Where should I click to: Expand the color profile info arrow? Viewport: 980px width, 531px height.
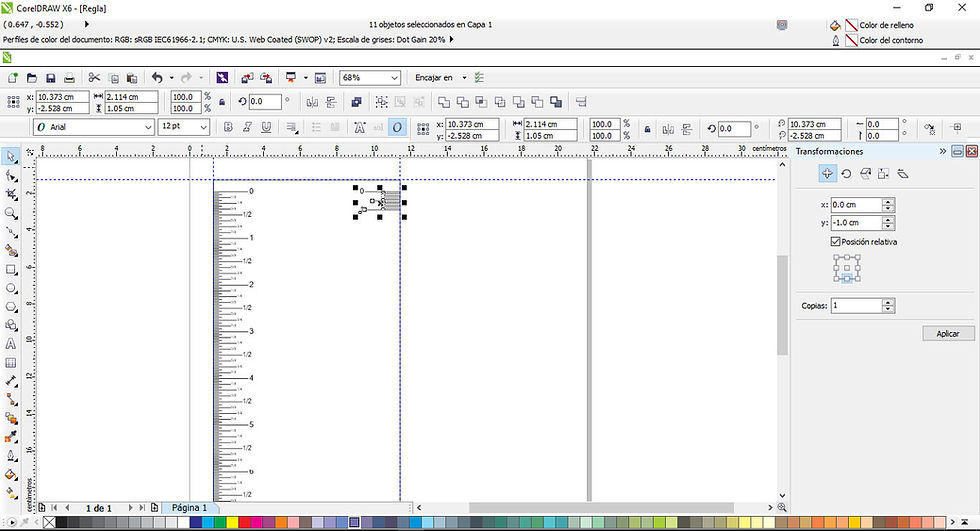coord(451,39)
